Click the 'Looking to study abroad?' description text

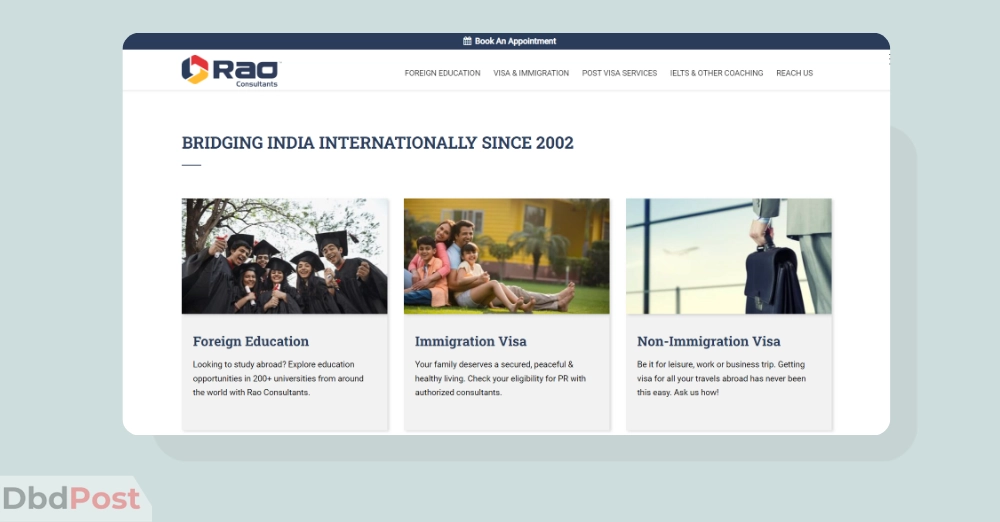coord(278,378)
